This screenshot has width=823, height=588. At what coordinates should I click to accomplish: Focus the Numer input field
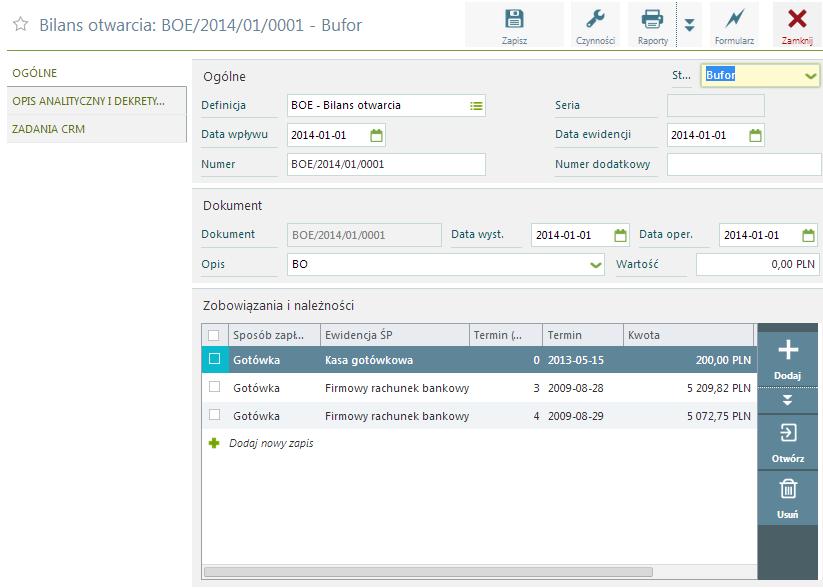coord(386,164)
